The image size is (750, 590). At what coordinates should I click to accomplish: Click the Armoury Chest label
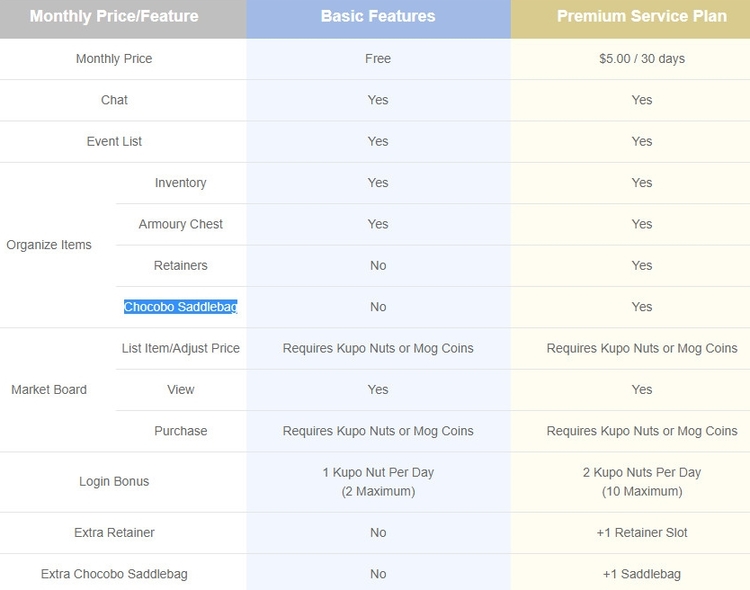(180, 224)
